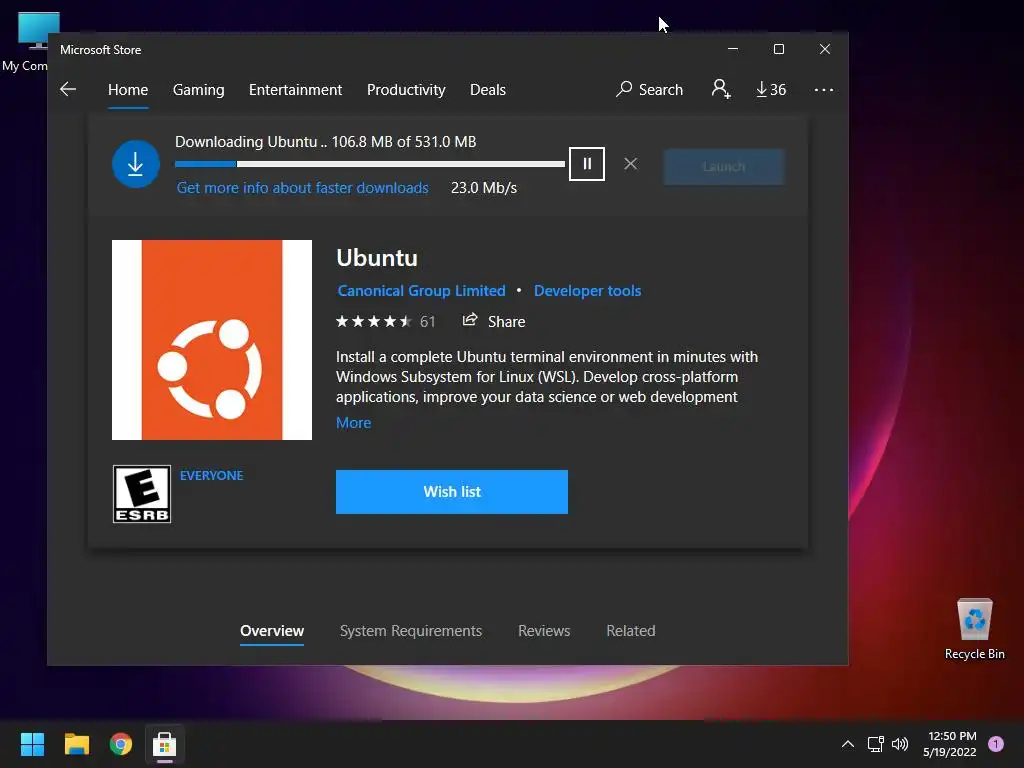The height and width of the screenshot is (768, 1024).
Task: Click the Ubuntu app title heading
Action: click(377, 258)
